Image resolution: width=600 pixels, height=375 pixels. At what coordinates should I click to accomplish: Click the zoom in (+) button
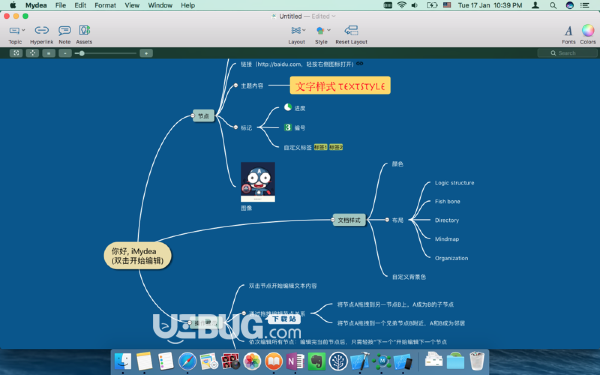point(146,53)
